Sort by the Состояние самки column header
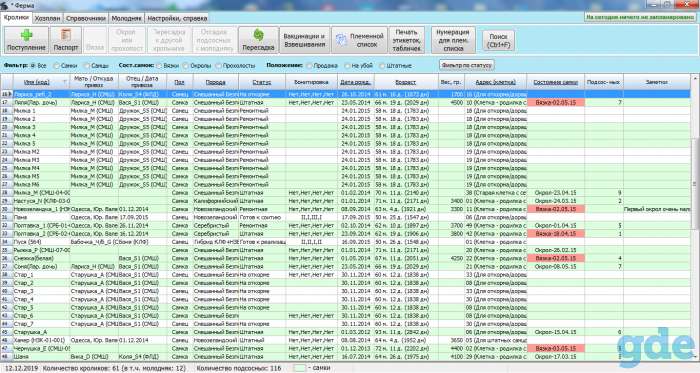The width and height of the screenshot is (700, 373). click(556, 82)
